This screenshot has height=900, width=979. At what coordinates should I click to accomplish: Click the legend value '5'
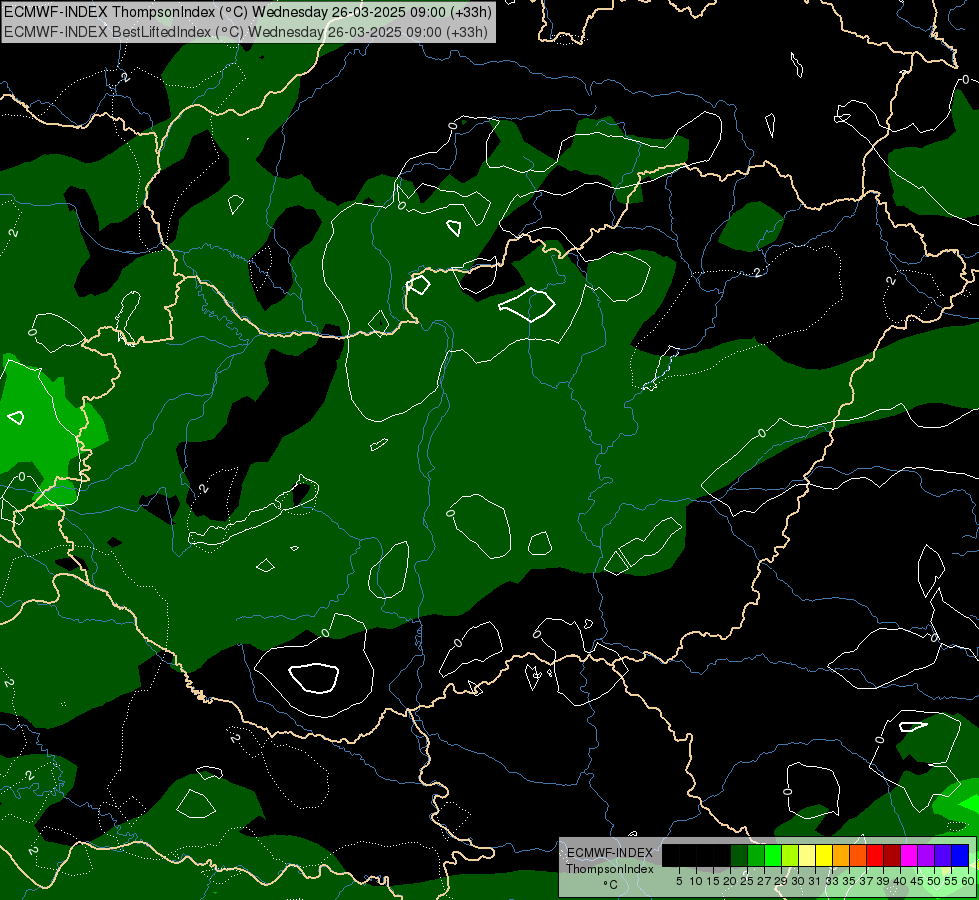tap(679, 881)
